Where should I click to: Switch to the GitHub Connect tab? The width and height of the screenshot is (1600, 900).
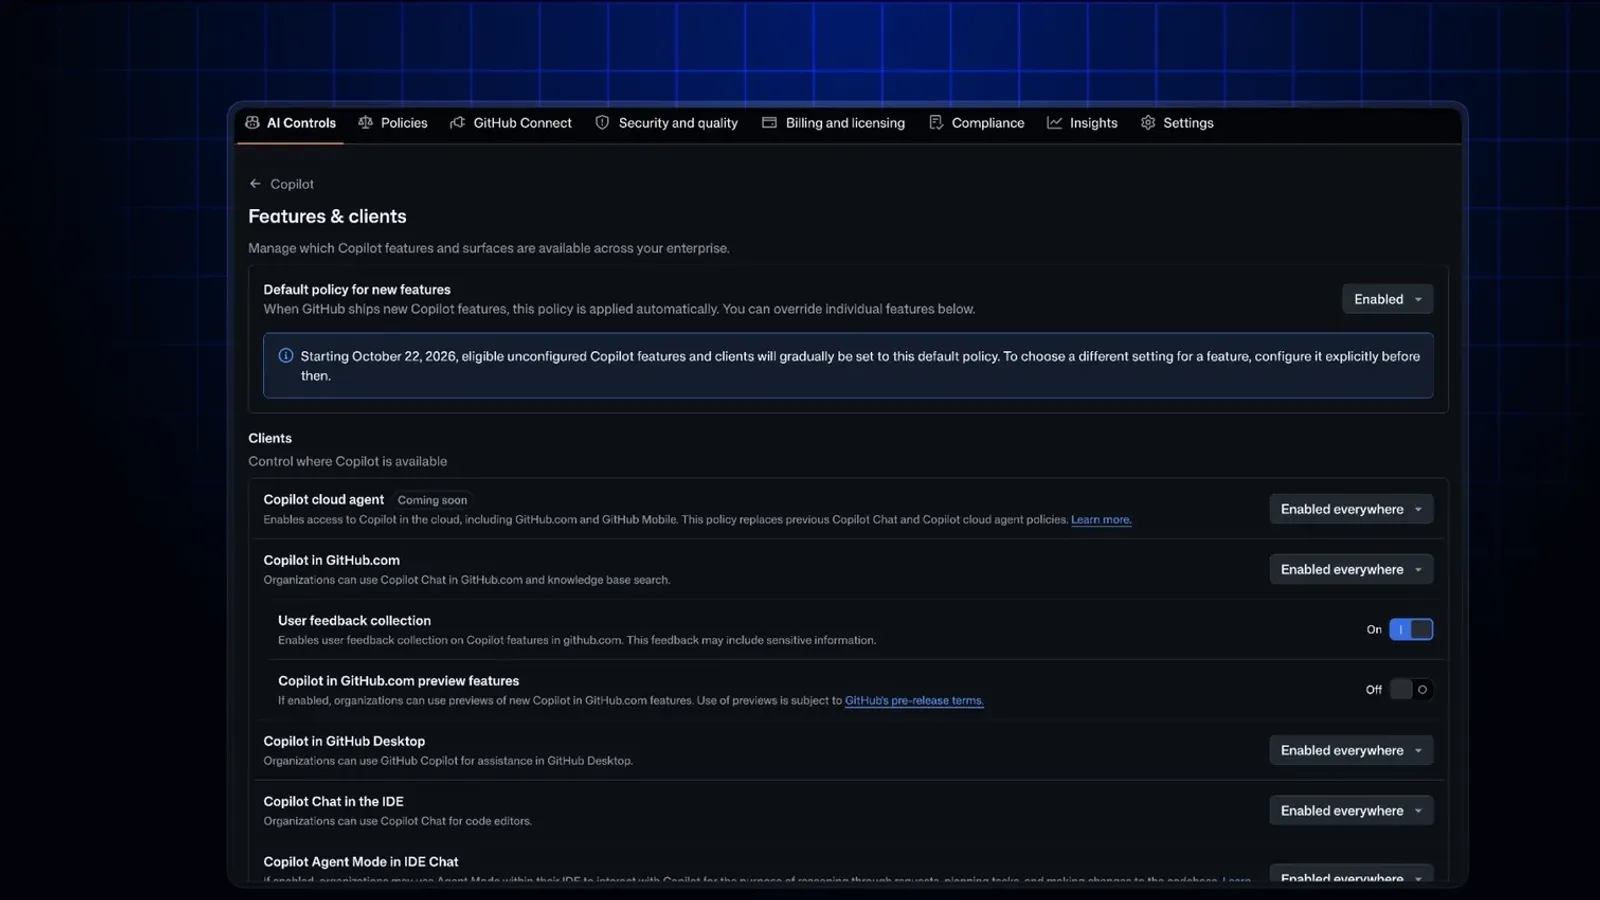[x=511, y=123]
